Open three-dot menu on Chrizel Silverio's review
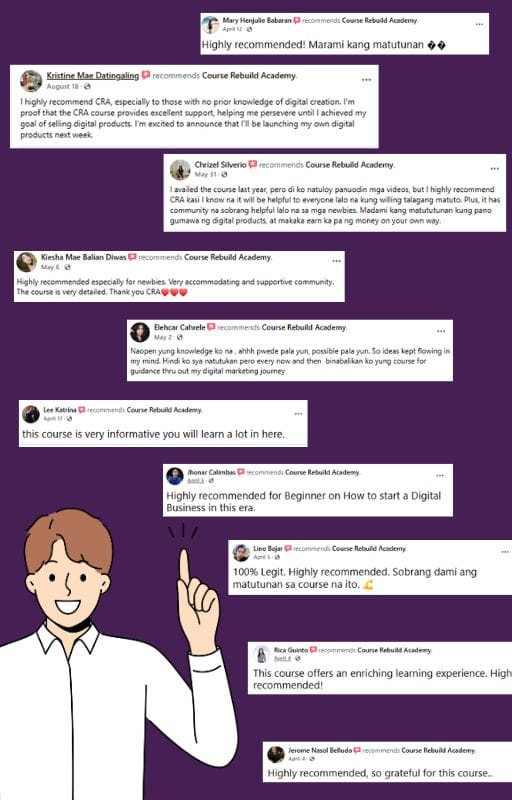512x800 pixels. 495,168
